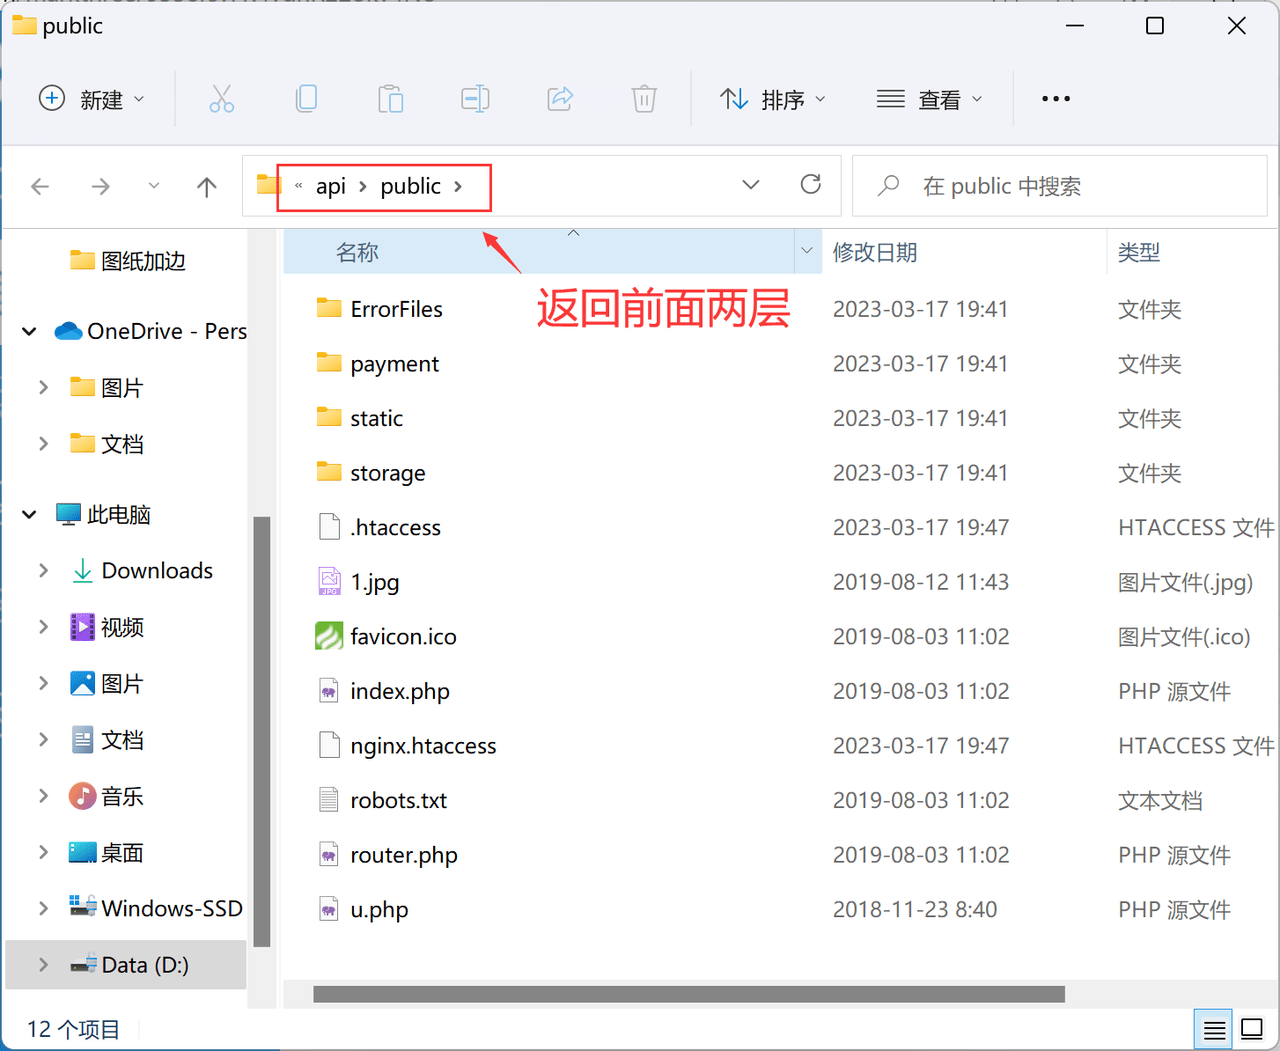This screenshot has height=1051, width=1280.
Task: Select the payment folder row
Action: 779,363
